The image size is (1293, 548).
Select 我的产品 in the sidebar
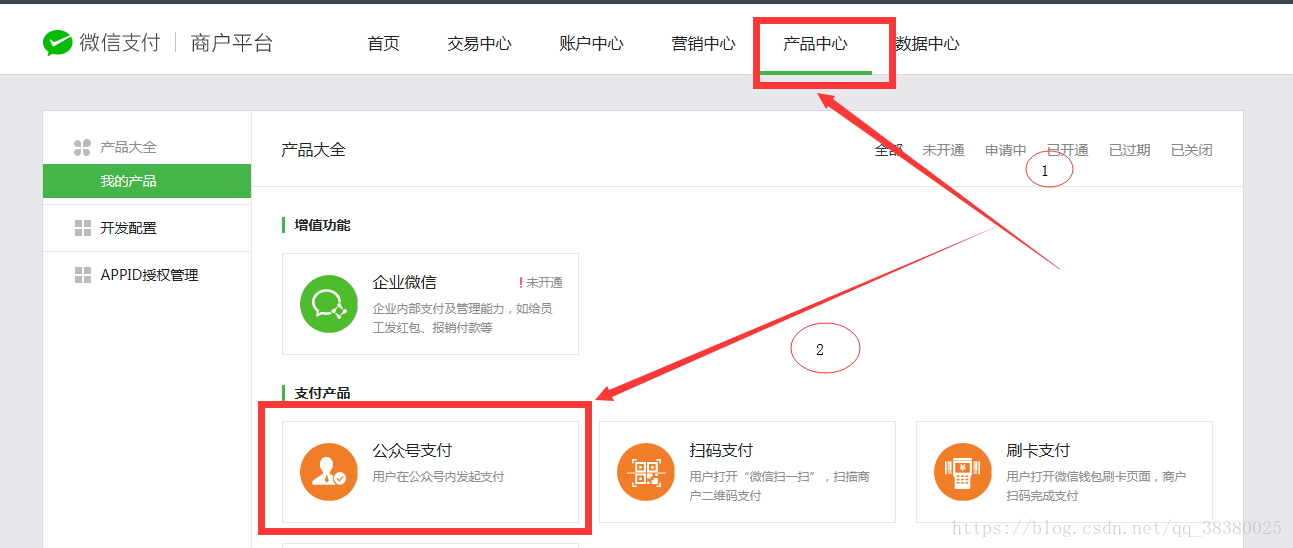(x=147, y=181)
